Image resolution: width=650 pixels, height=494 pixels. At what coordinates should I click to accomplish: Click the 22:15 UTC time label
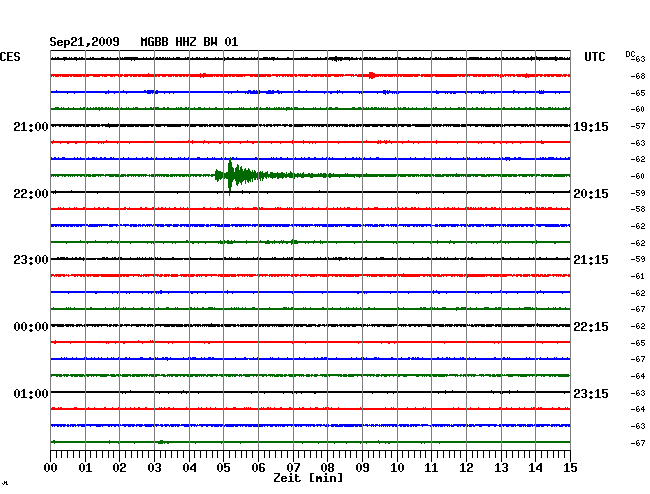(591, 327)
